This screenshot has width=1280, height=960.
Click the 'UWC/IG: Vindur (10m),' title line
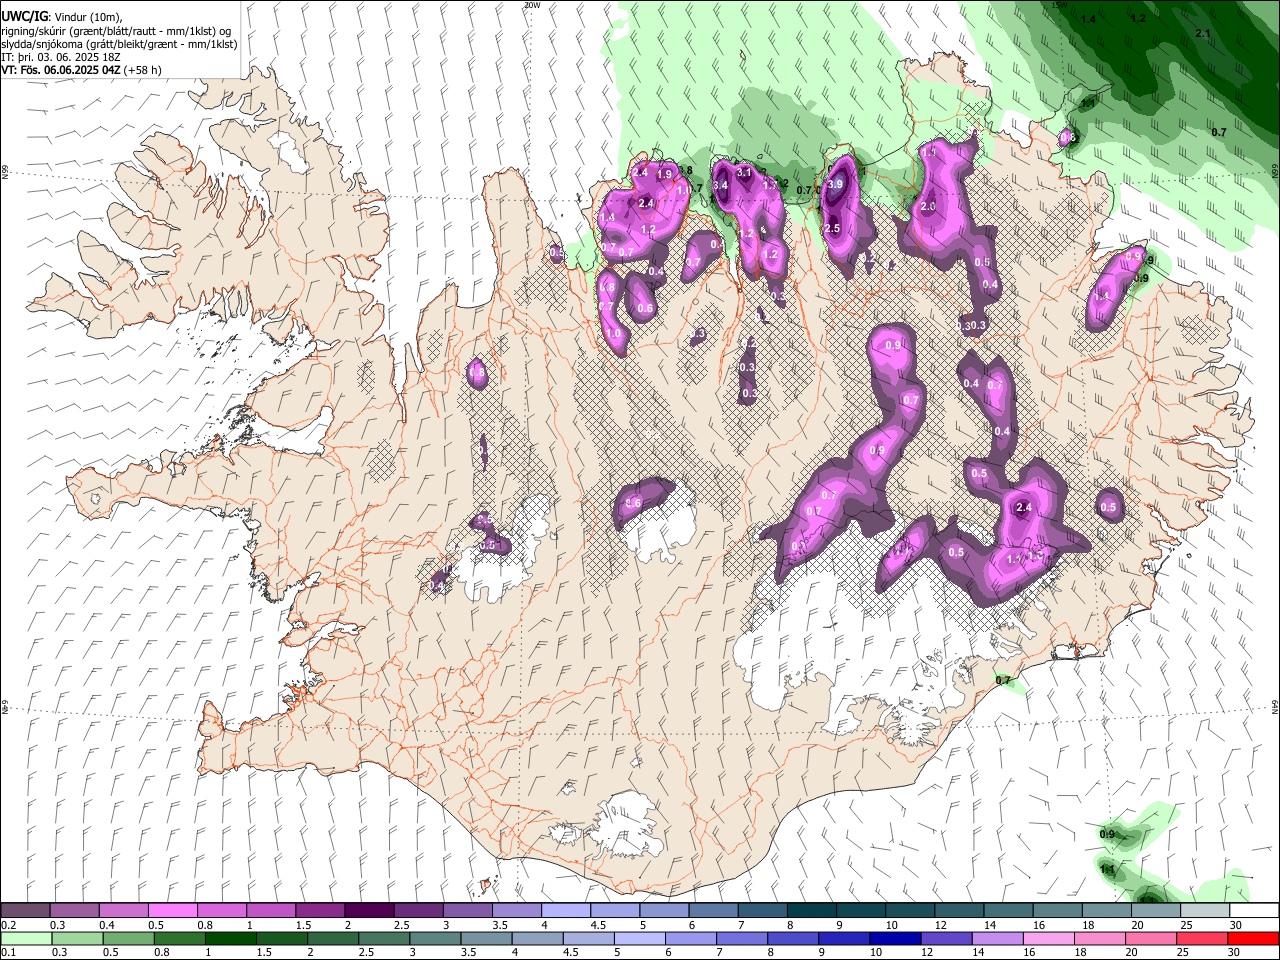click(x=61, y=17)
